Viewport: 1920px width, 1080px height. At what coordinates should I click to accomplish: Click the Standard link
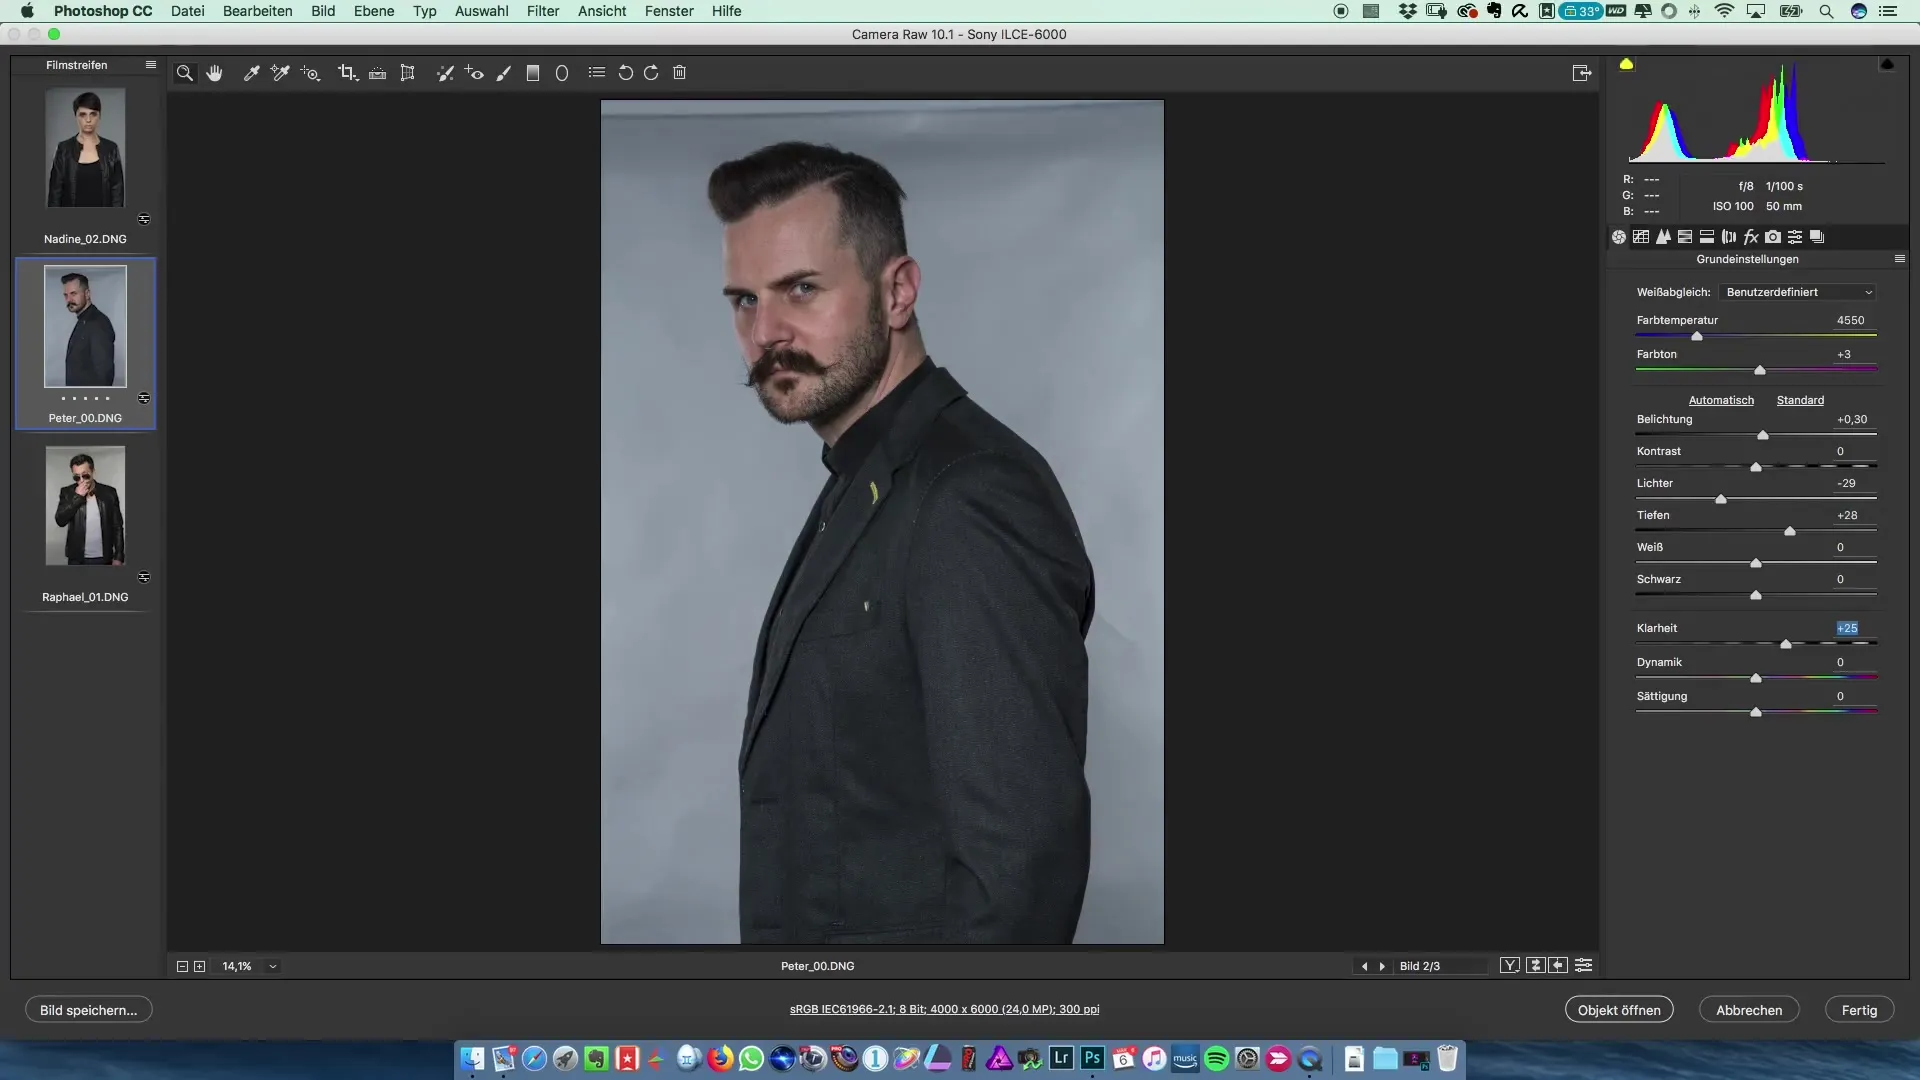pyautogui.click(x=1800, y=400)
